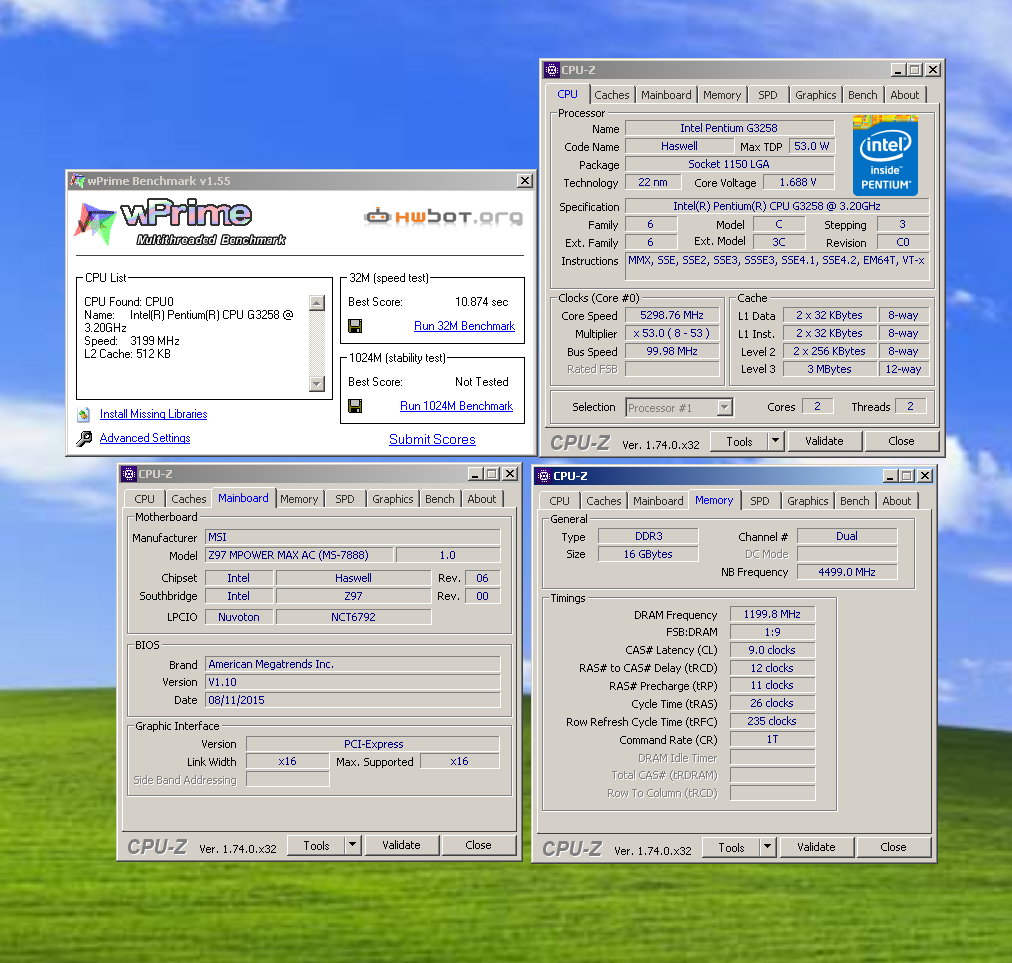Click LPCIO chip field NCT6792
Screen dimensions: 1012x963
(x=353, y=617)
